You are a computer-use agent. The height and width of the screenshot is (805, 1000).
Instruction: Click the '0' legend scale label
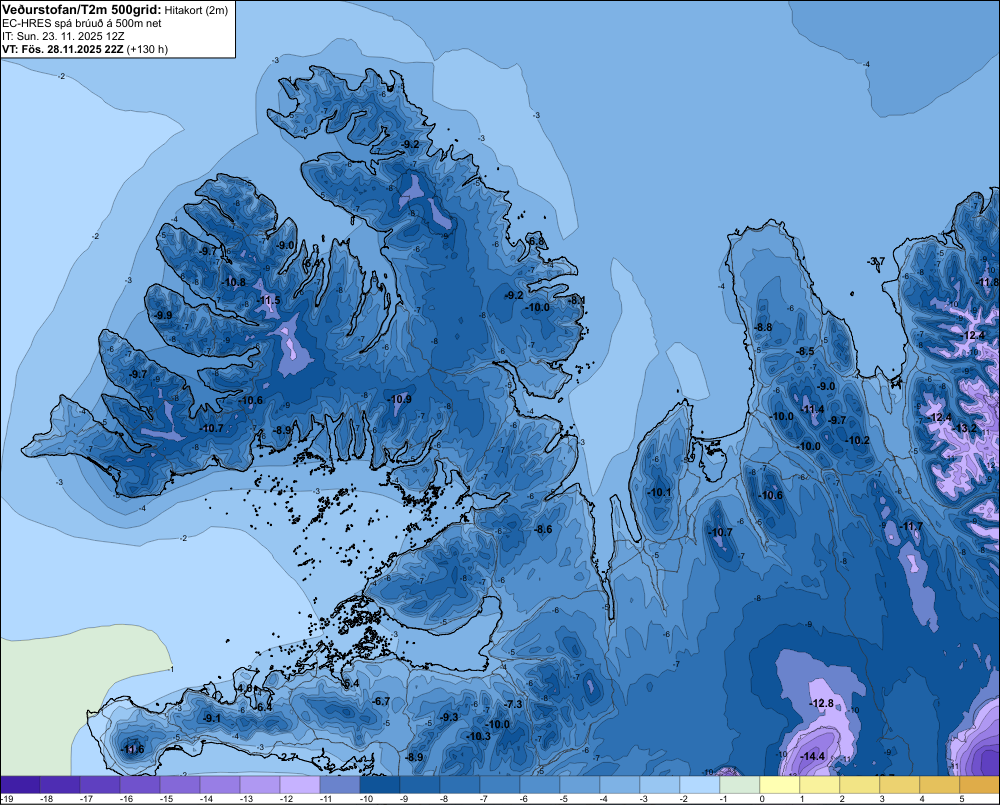(762, 799)
